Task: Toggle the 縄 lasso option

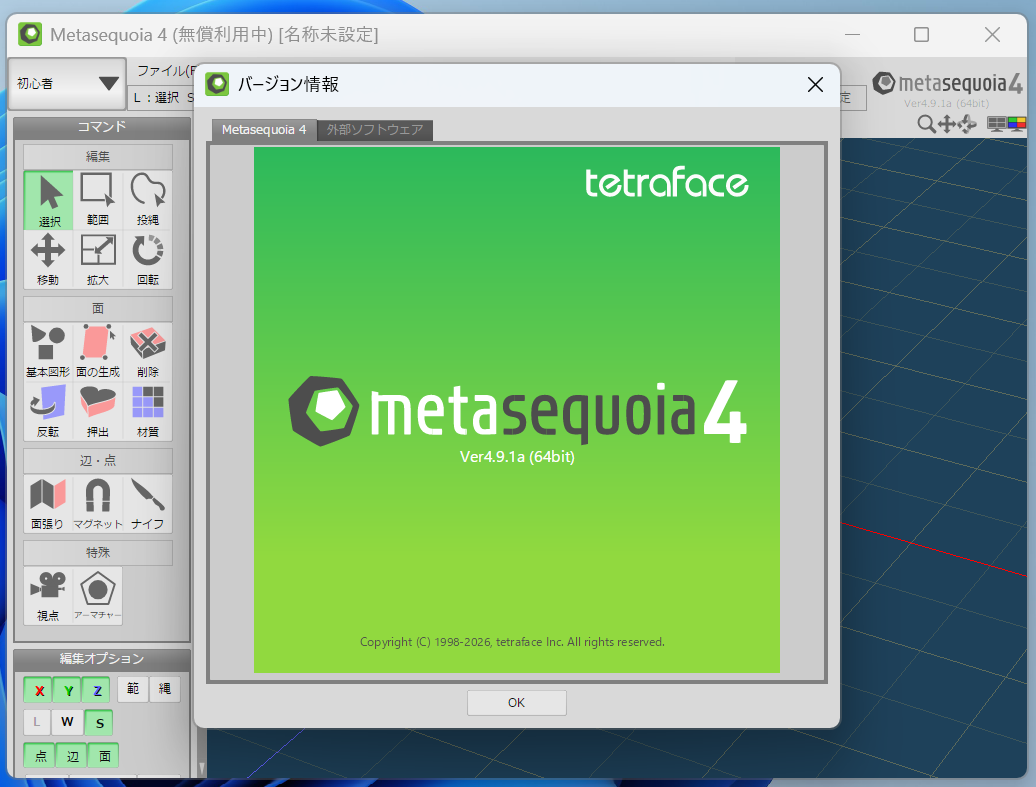Action: tap(165, 689)
